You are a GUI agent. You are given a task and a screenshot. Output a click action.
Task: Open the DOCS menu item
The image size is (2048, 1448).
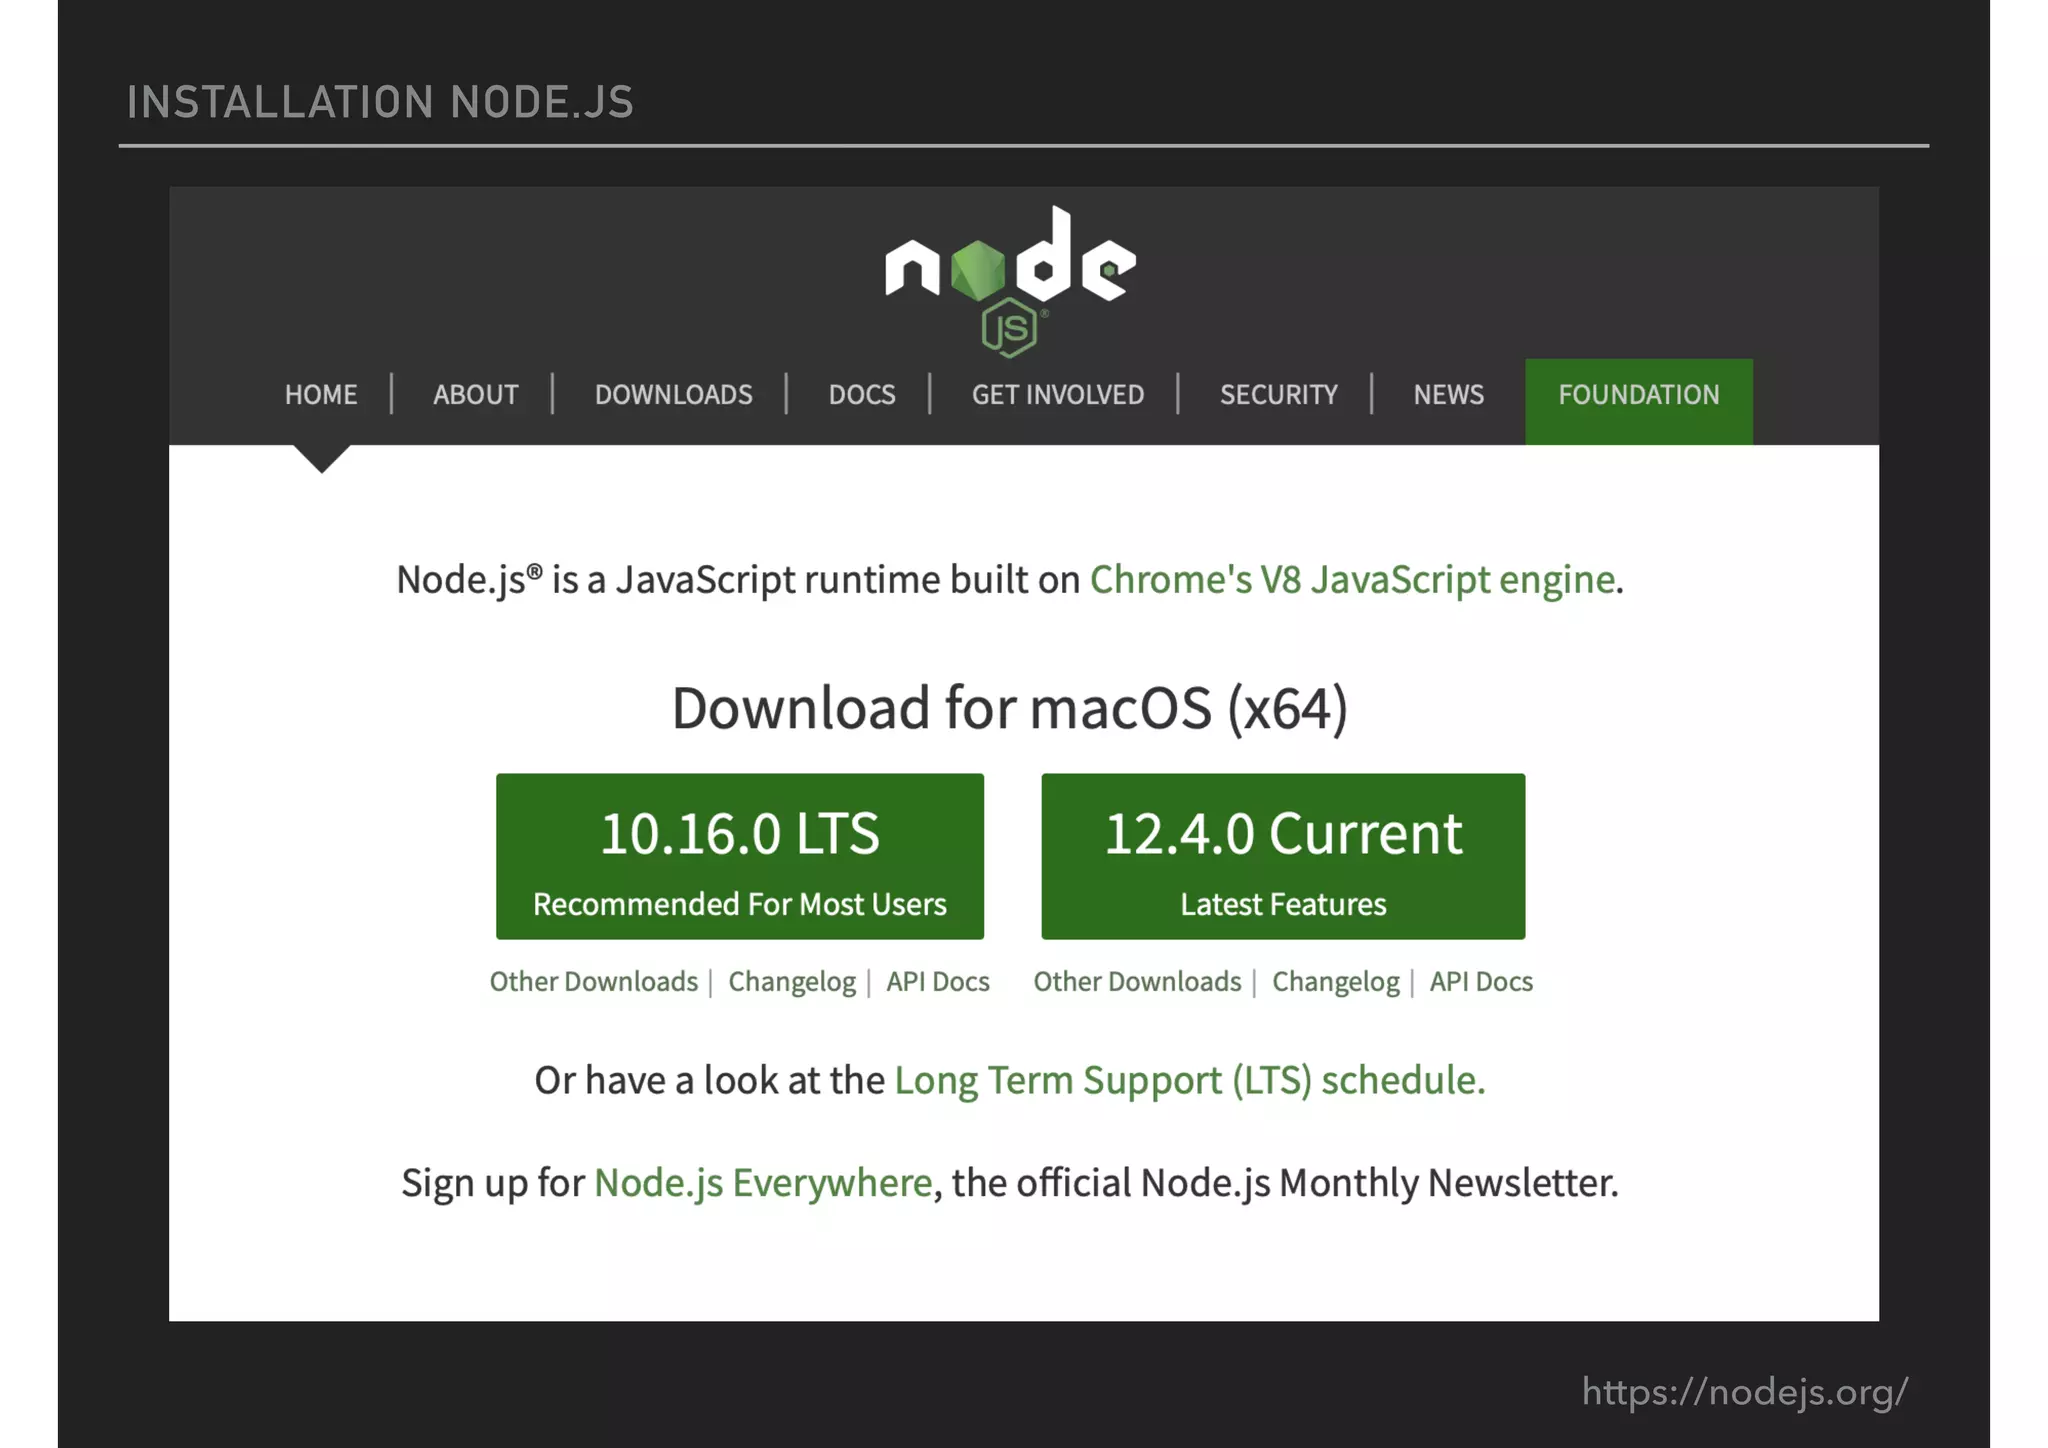[x=862, y=395]
